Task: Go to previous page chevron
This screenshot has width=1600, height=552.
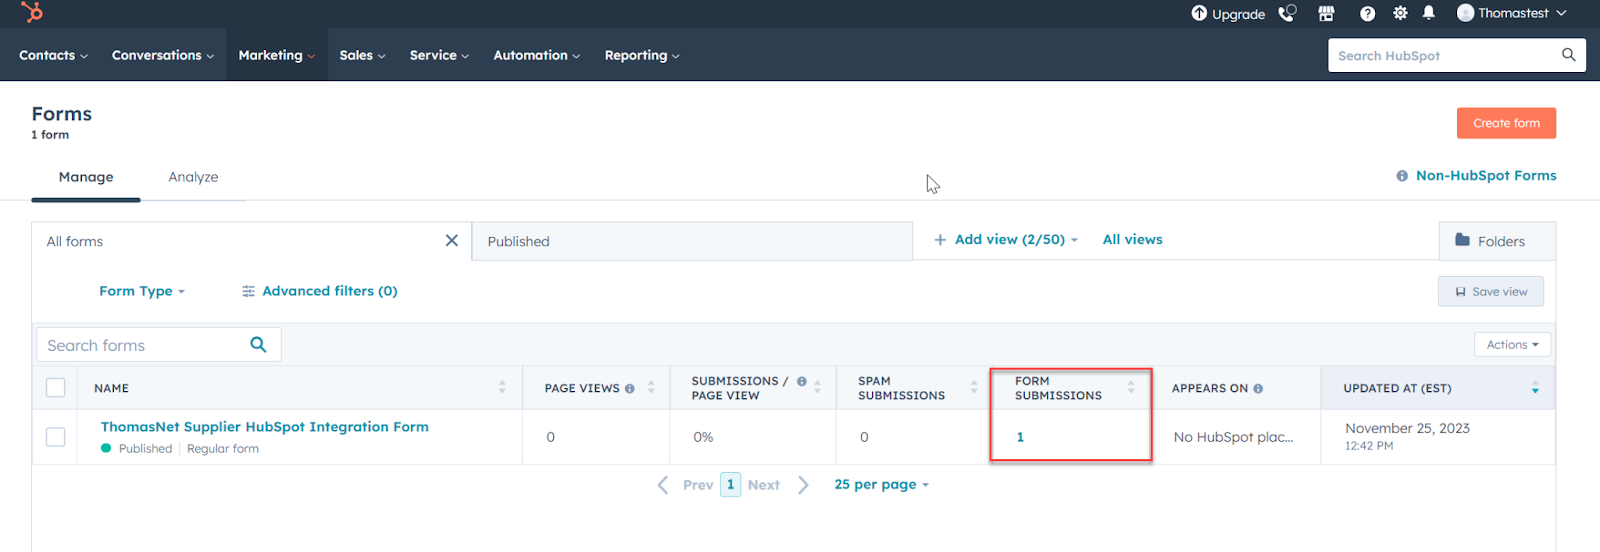Action: (663, 485)
